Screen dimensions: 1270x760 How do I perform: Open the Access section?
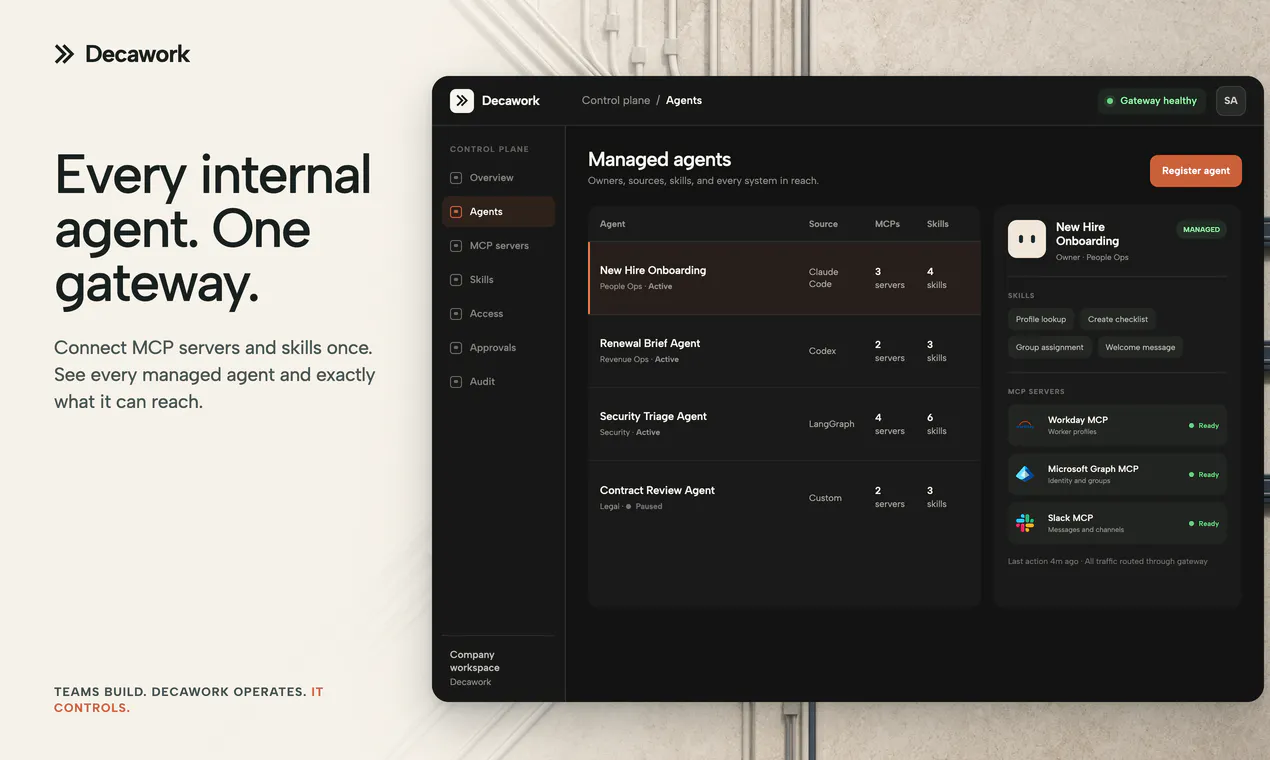[x=498, y=314]
